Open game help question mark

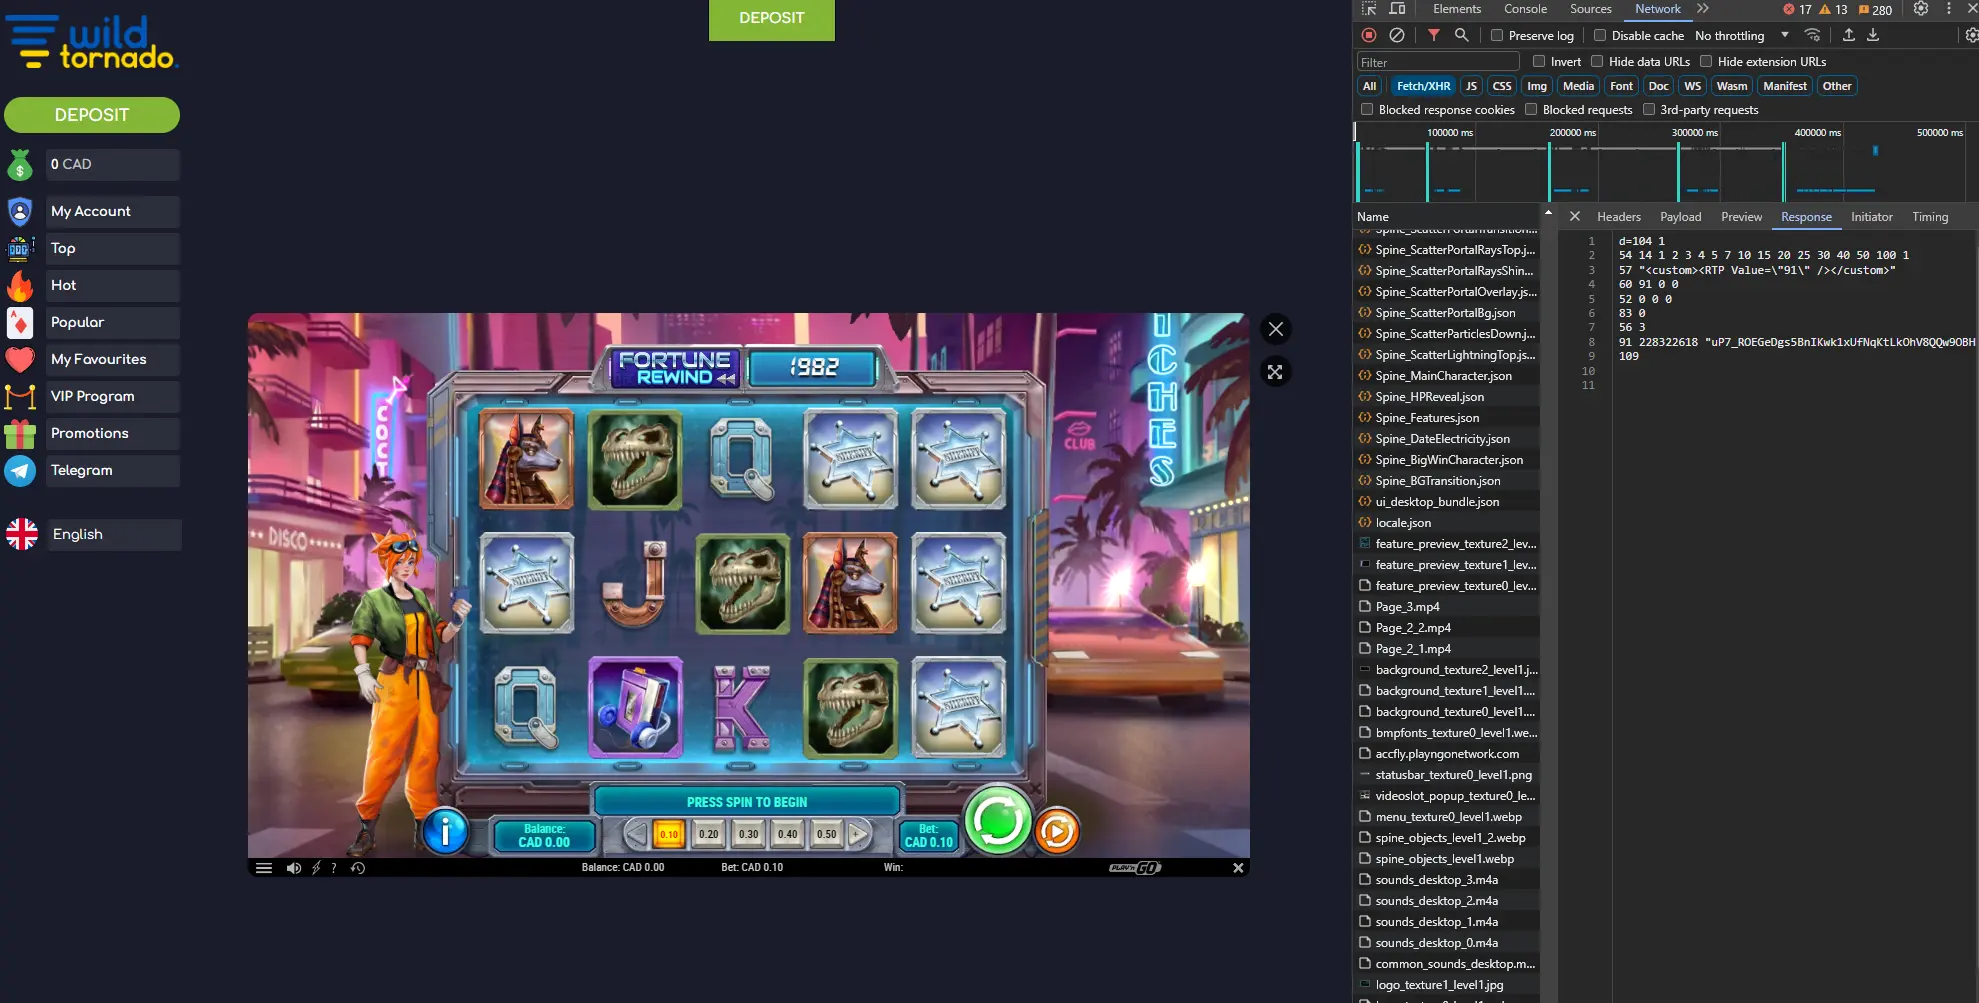tap(334, 868)
